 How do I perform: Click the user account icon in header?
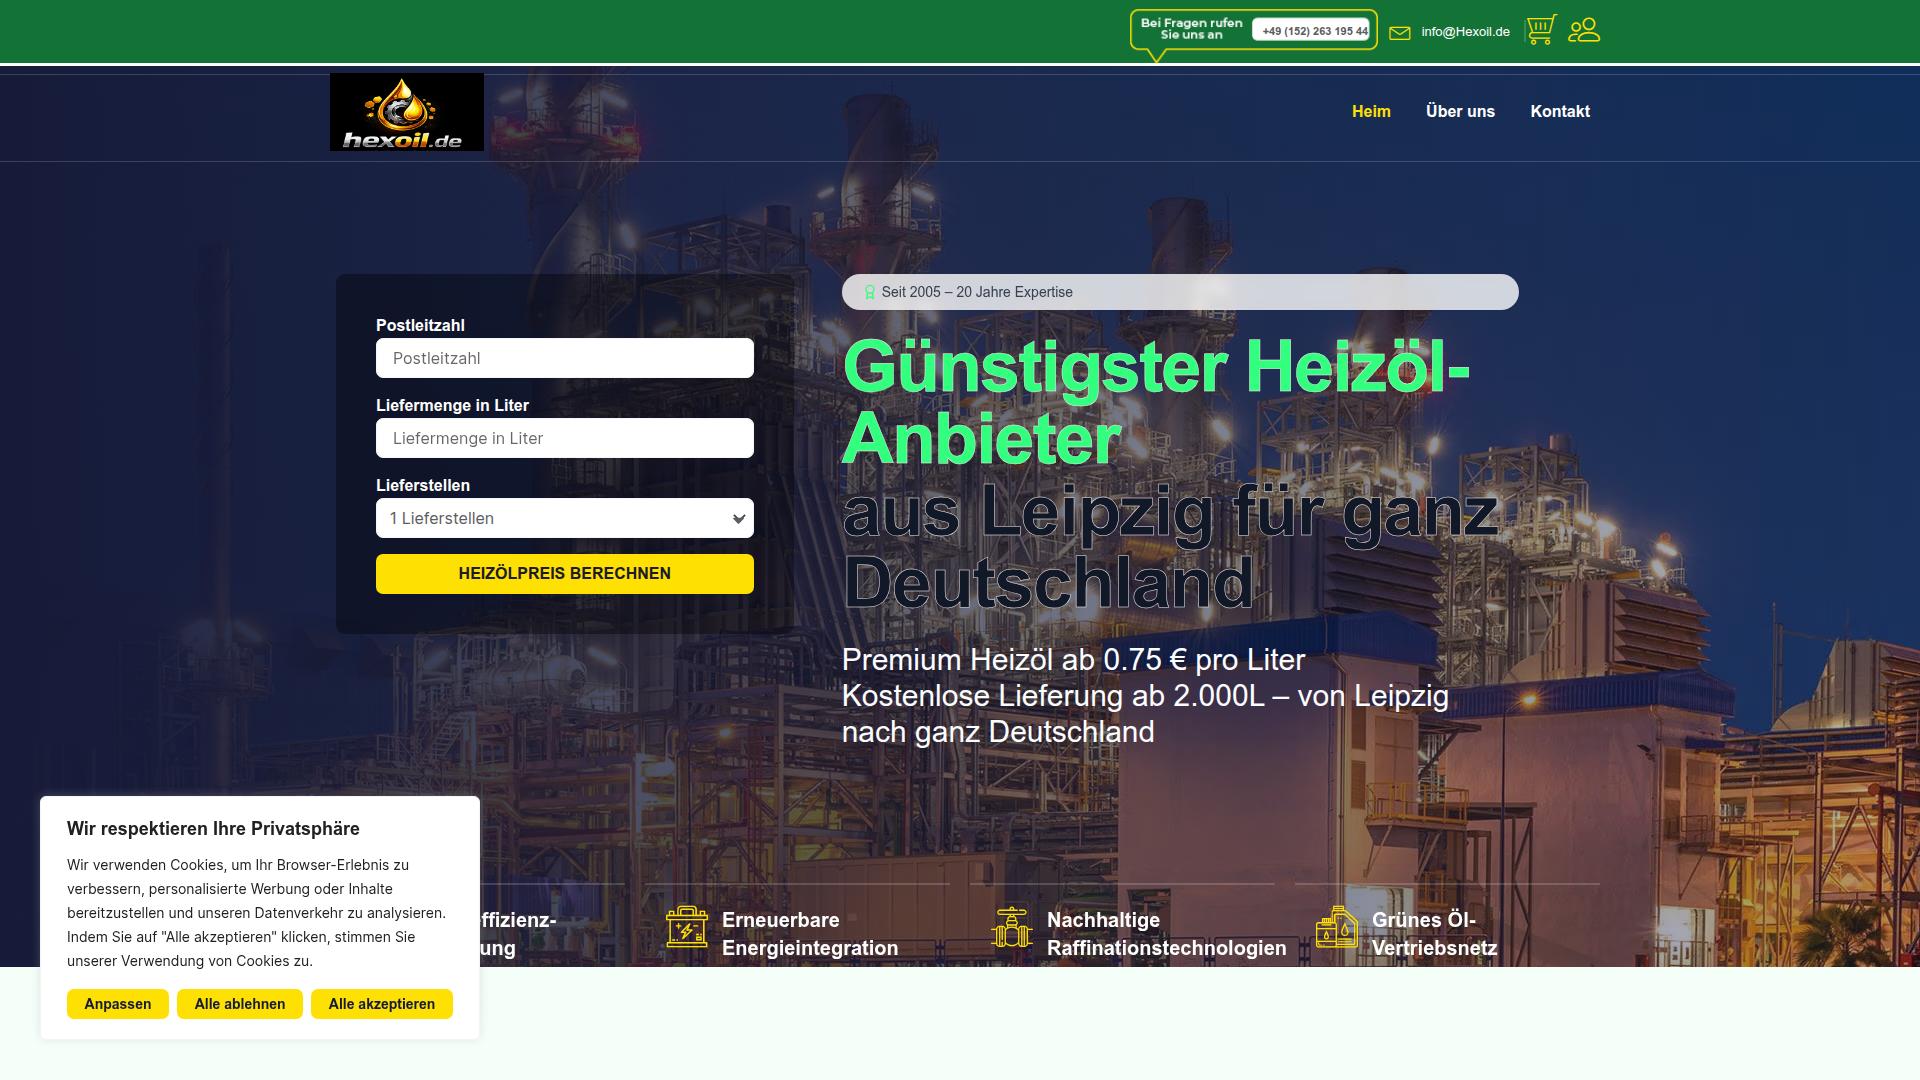click(1584, 31)
